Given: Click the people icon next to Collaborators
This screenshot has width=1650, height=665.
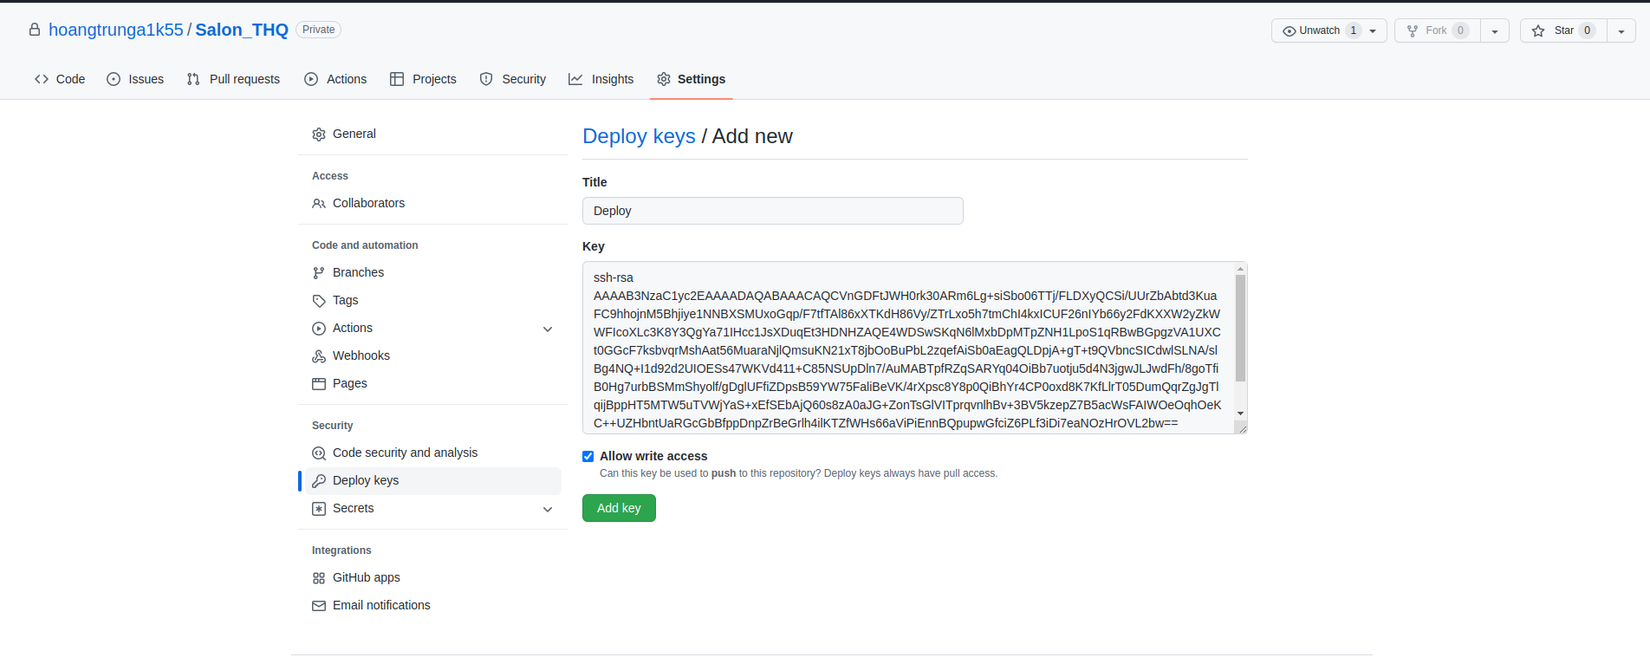Looking at the screenshot, I should click(x=319, y=203).
